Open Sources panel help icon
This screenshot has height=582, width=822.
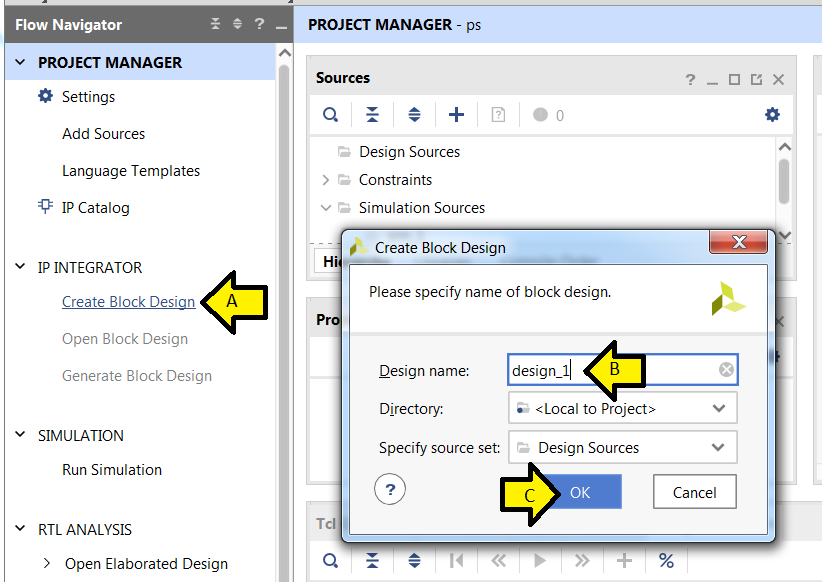pyautogui.click(x=690, y=80)
